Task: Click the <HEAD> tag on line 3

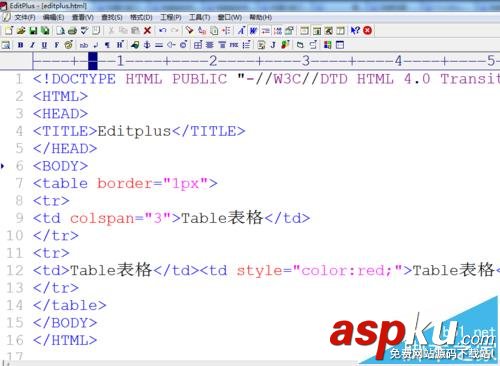Action: click(x=60, y=114)
